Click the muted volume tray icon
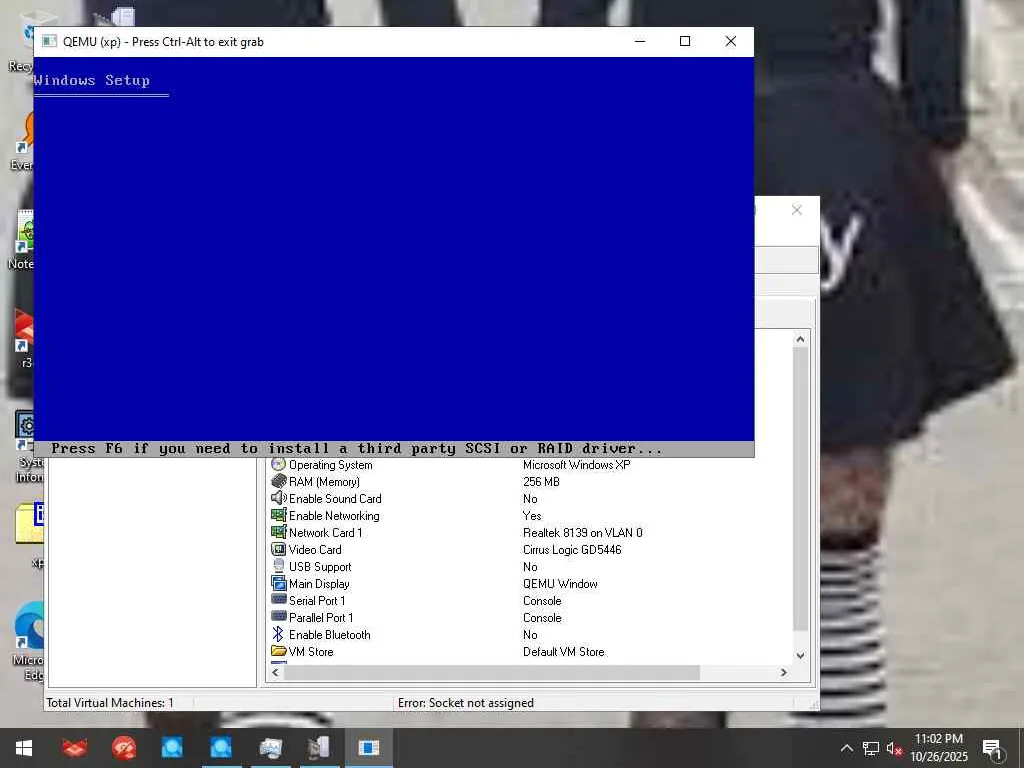 894,748
